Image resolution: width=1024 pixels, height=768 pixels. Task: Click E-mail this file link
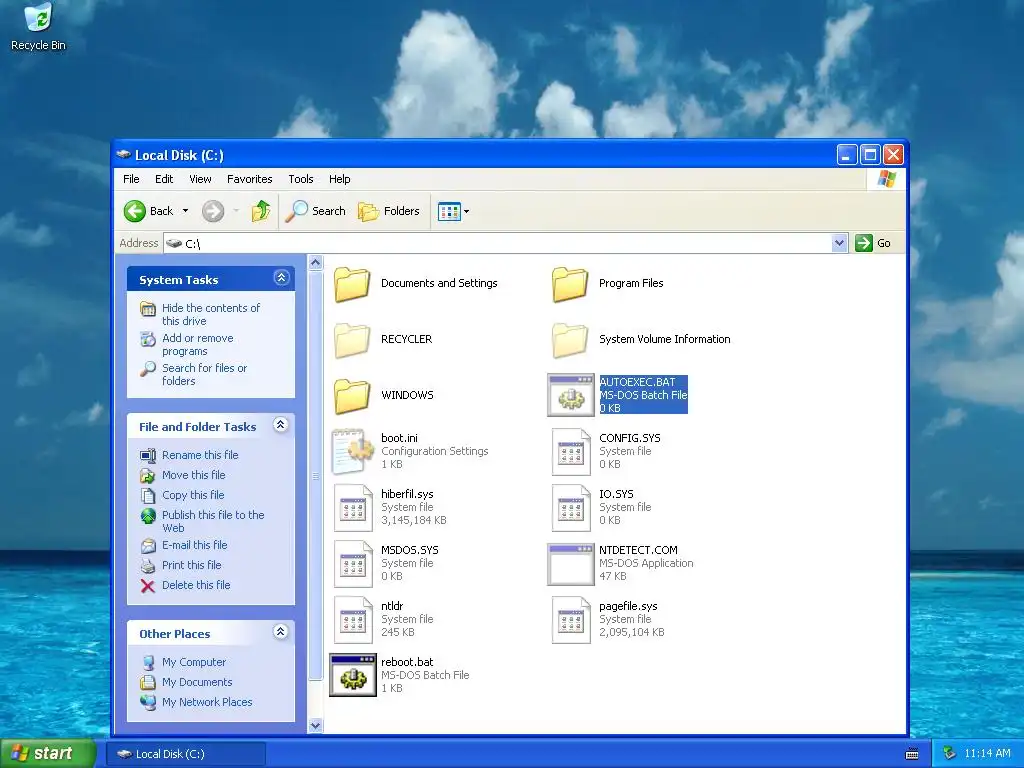195,545
